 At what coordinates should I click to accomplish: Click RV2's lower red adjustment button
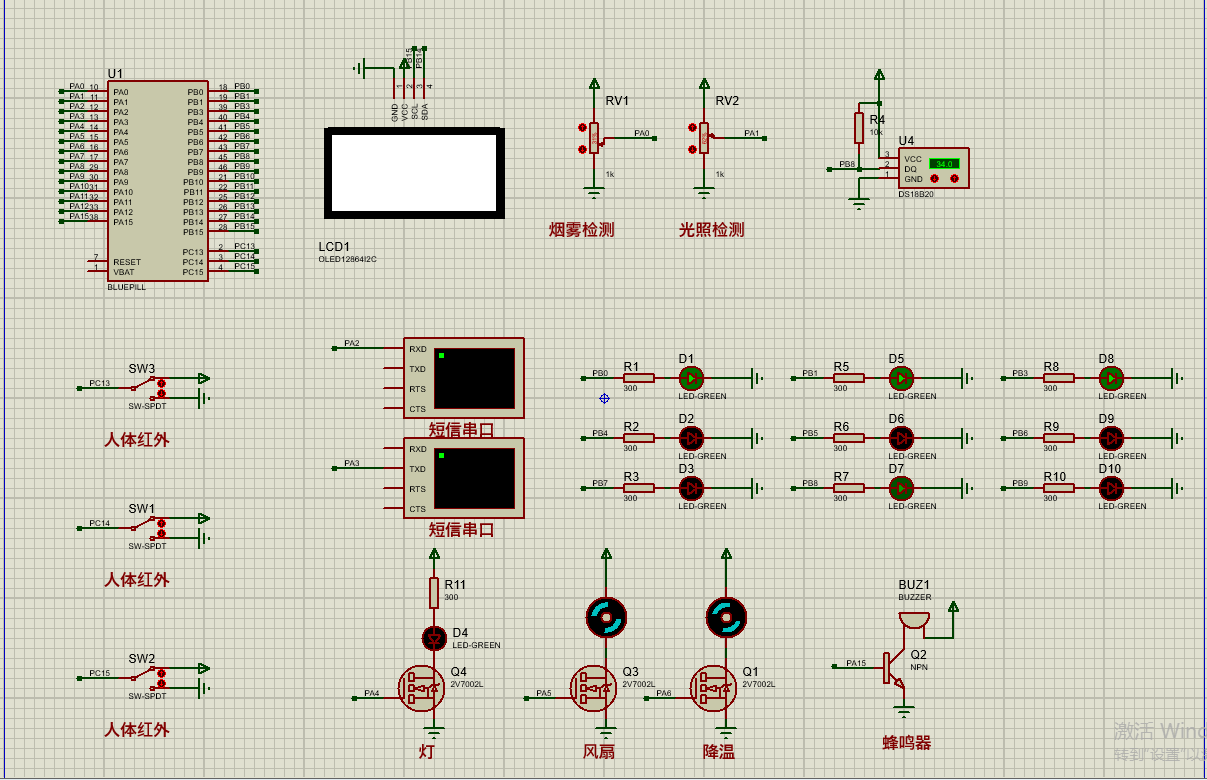692,150
